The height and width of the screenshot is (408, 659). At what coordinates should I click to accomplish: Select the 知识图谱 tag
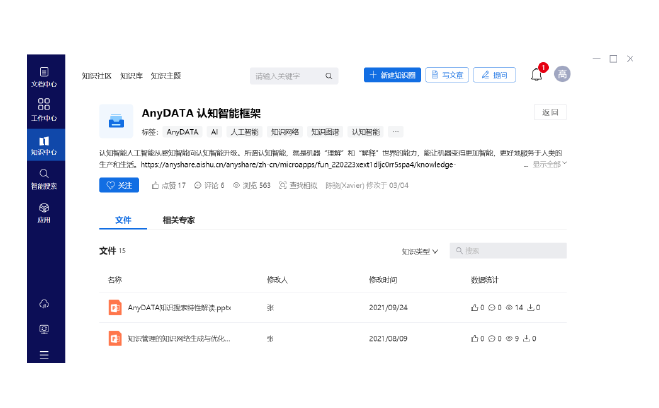(x=325, y=132)
